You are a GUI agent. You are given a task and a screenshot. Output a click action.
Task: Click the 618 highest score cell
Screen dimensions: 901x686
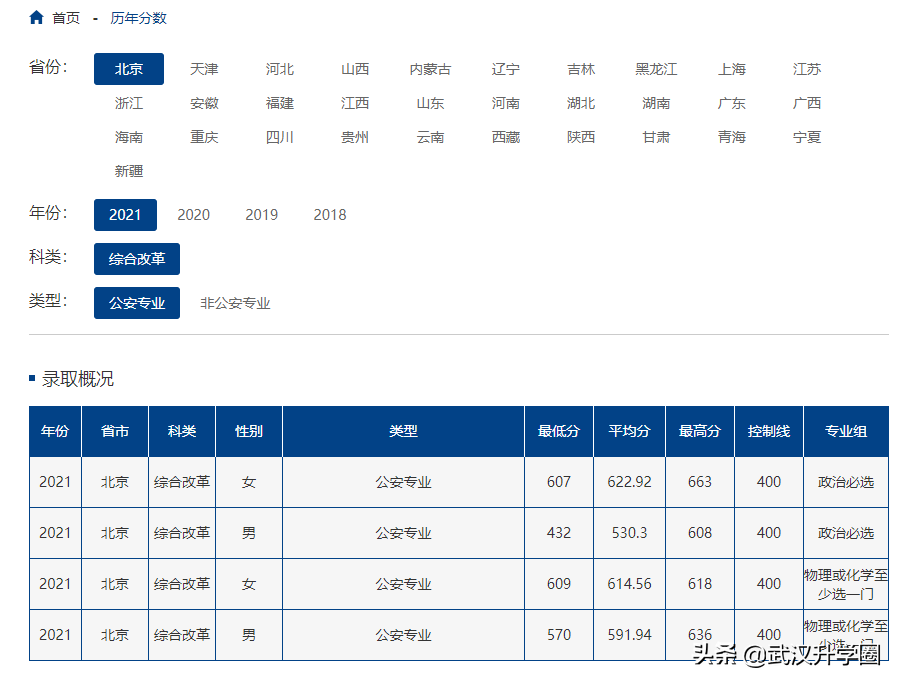pyautogui.click(x=700, y=584)
